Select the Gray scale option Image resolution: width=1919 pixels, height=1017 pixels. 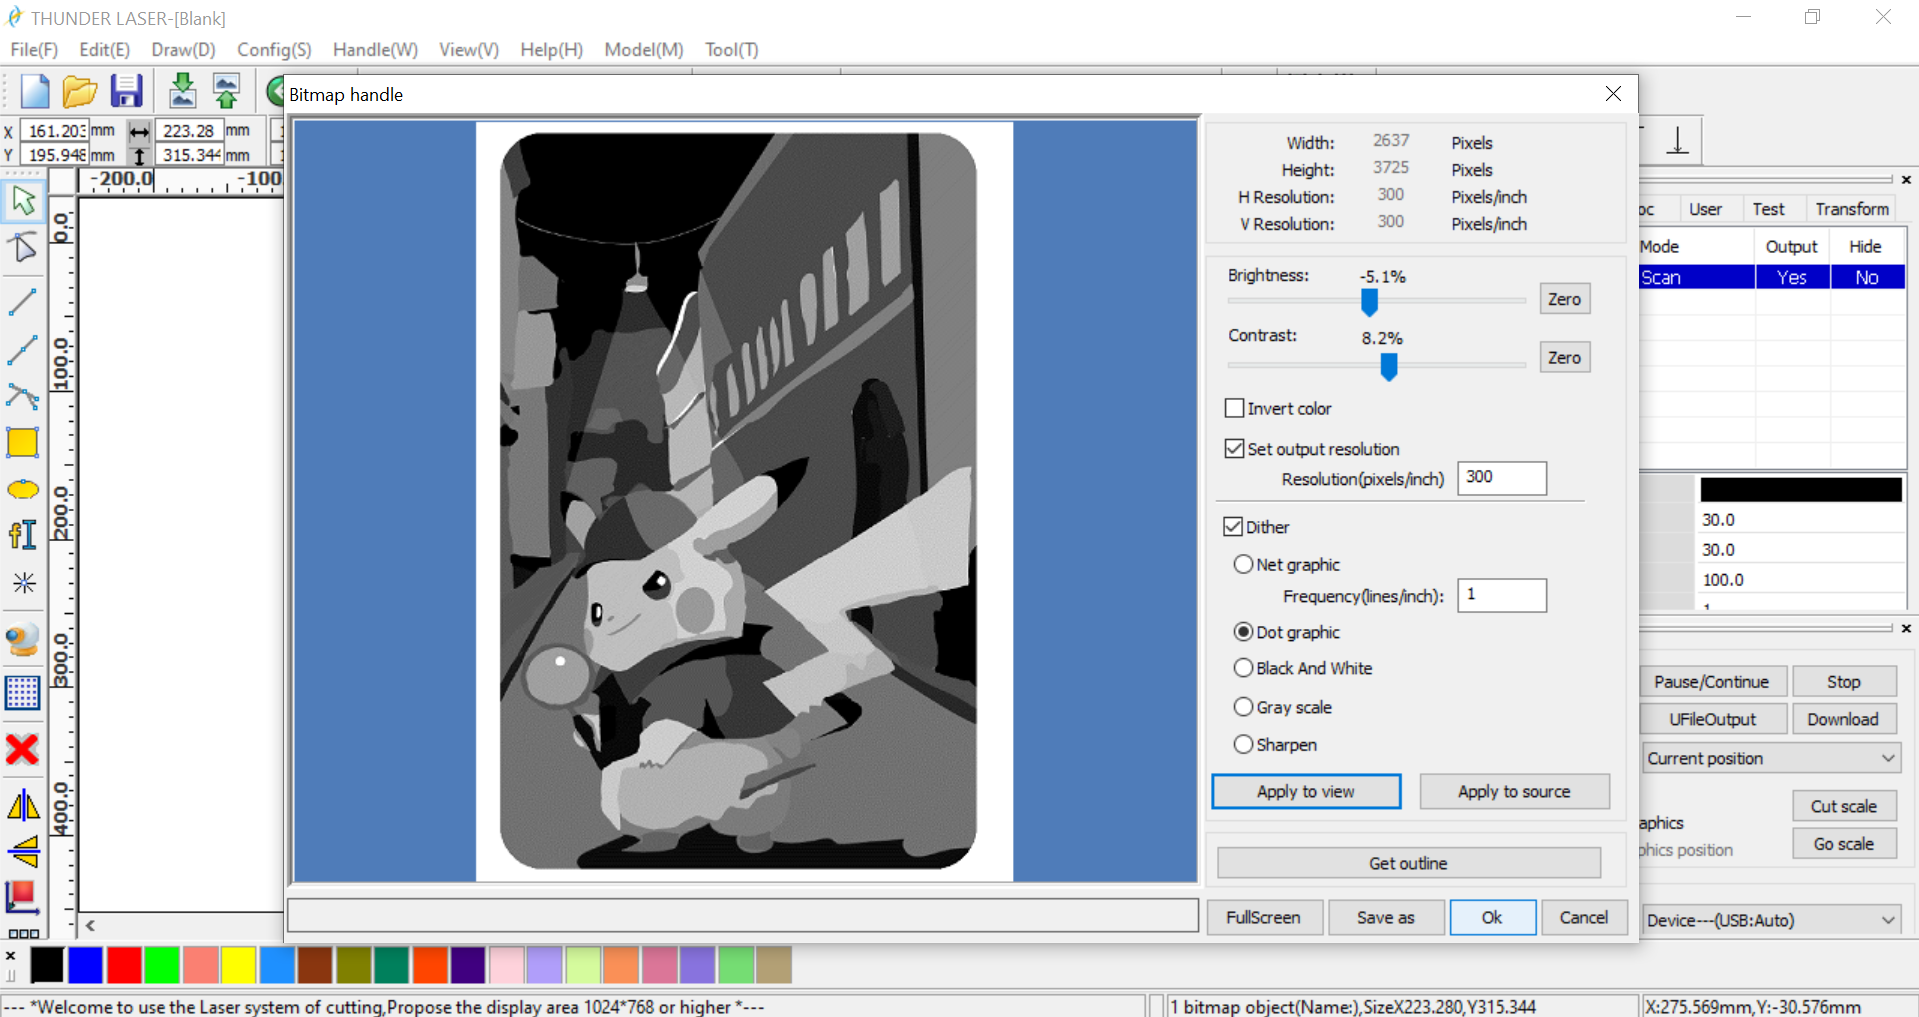1243,707
